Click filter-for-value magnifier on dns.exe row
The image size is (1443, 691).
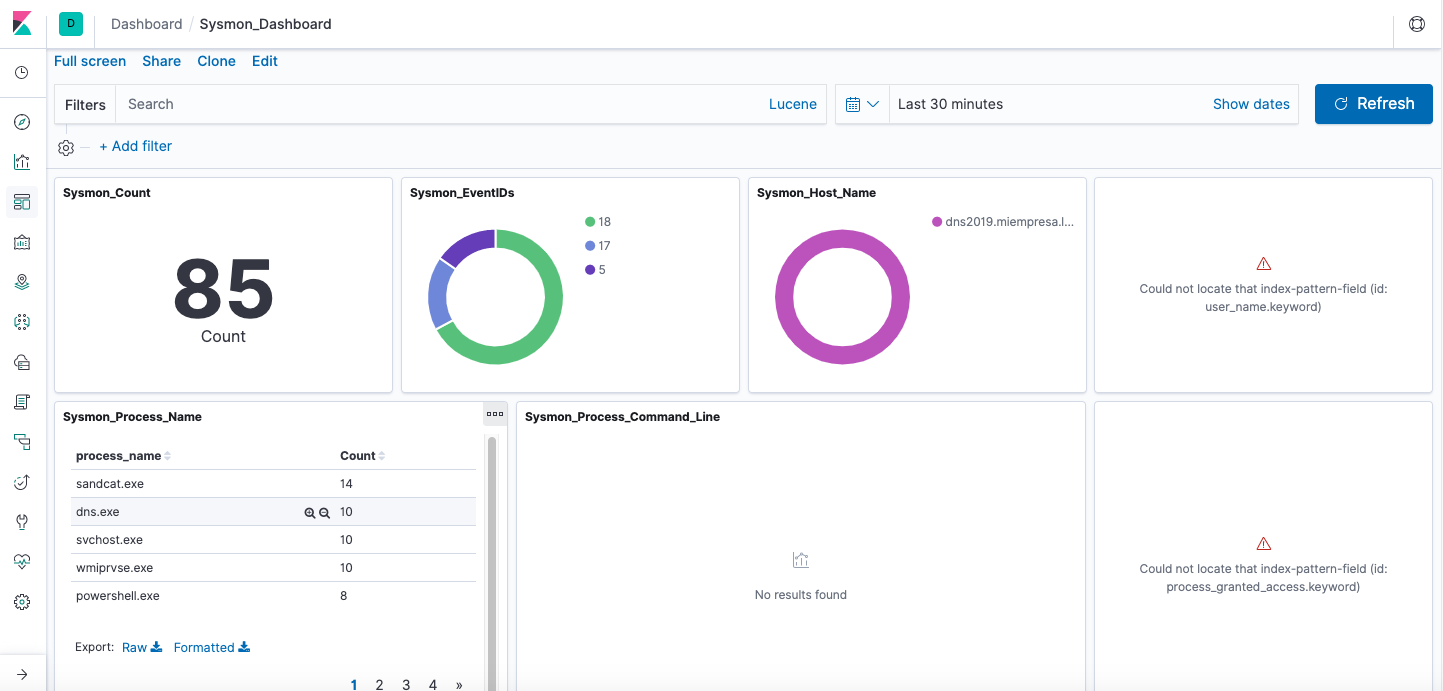(x=310, y=512)
